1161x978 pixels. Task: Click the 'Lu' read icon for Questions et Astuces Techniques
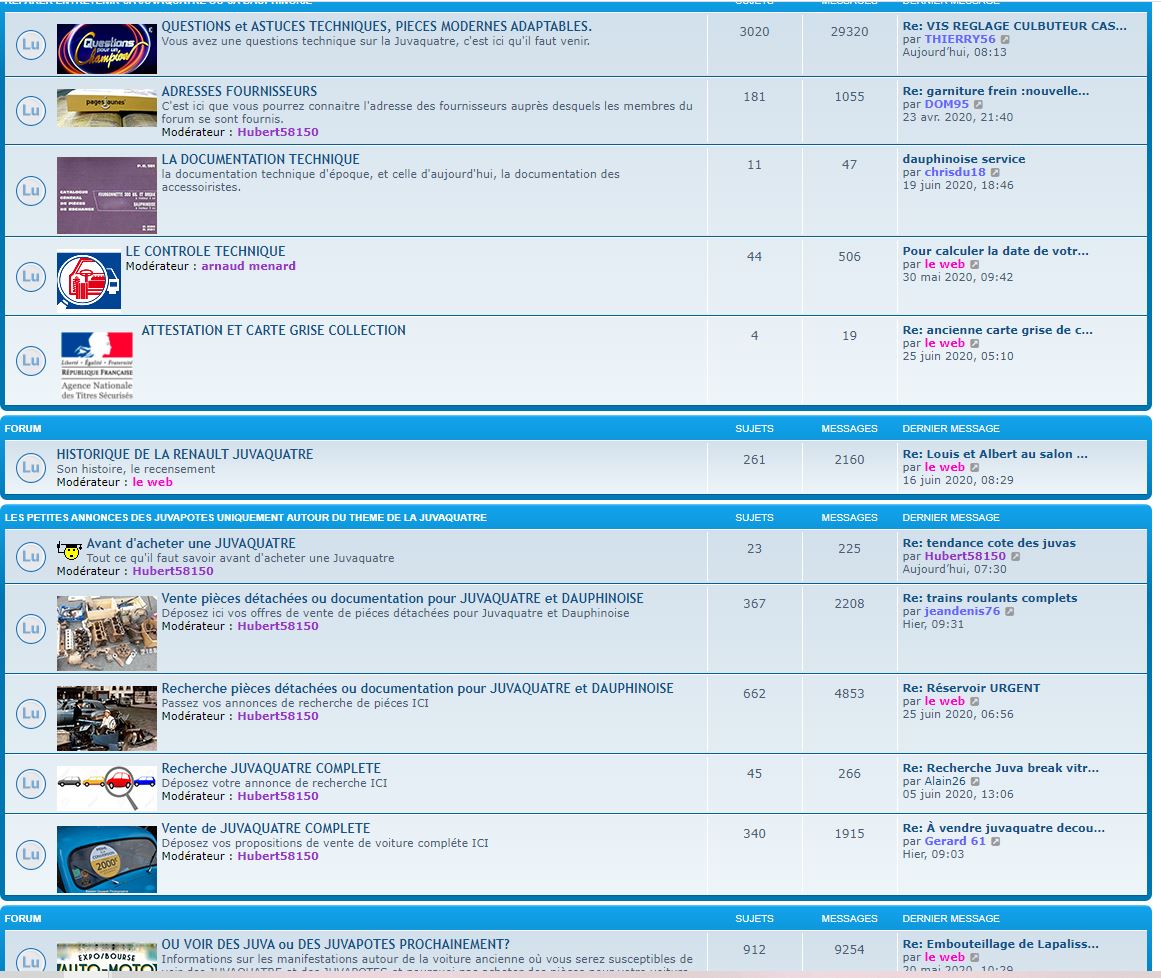(x=31, y=44)
